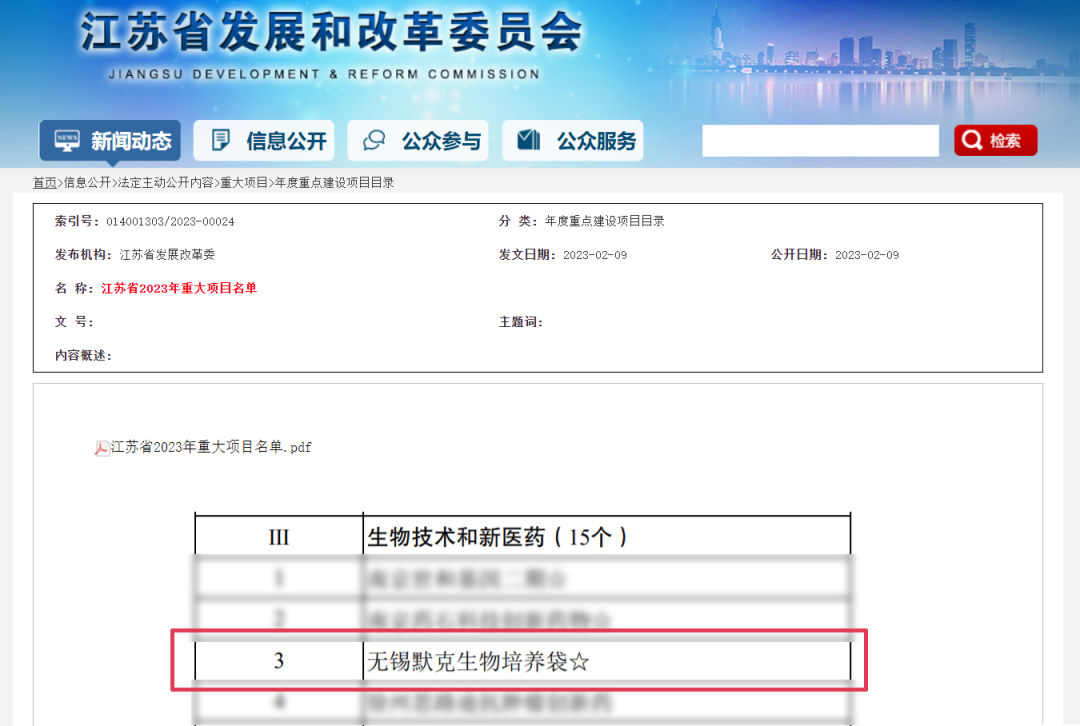This screenshot has width=1080, height=726.
Task: Click row number 3 in the table
Action: (279, 661)
